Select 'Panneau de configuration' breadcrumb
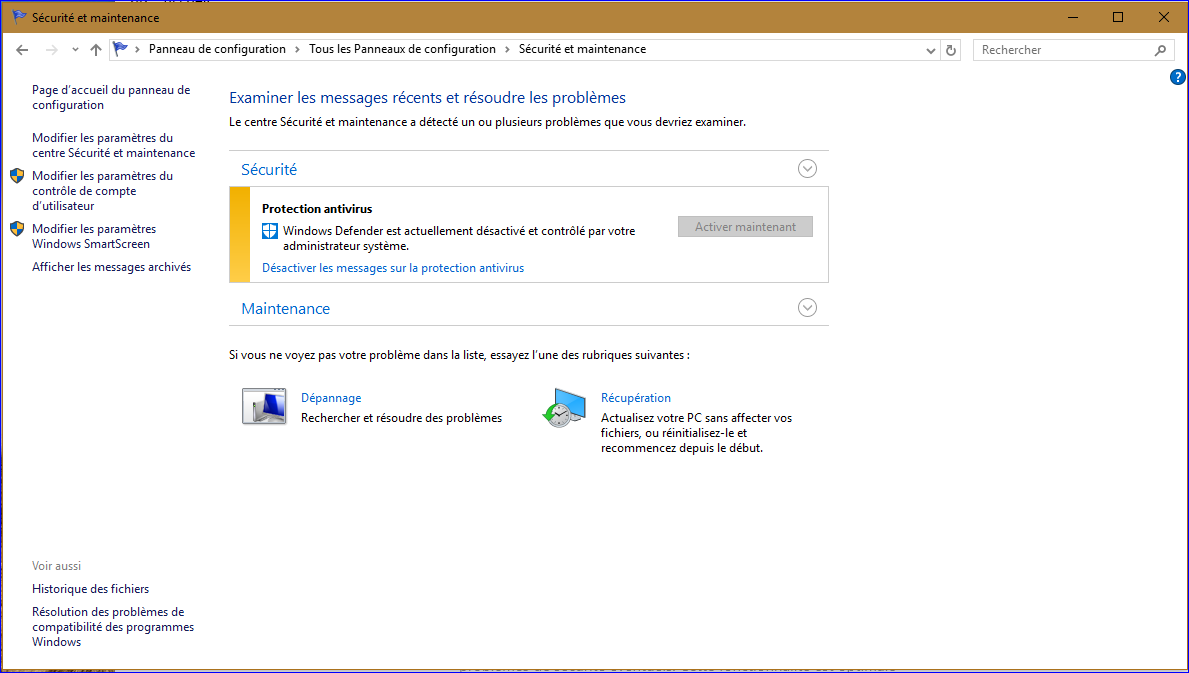The height and width of the screenshot is (673, 1189). point(217,49)
